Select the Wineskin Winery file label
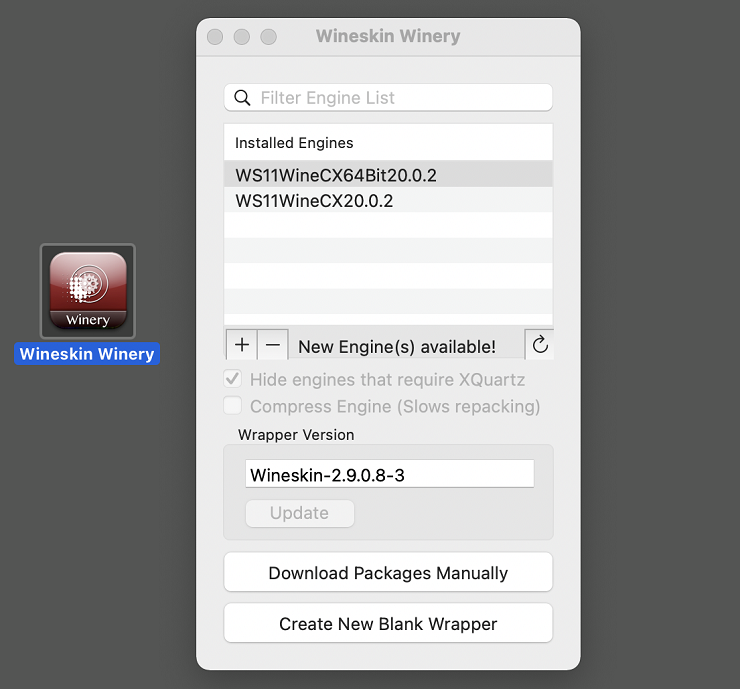 point(87,354)
